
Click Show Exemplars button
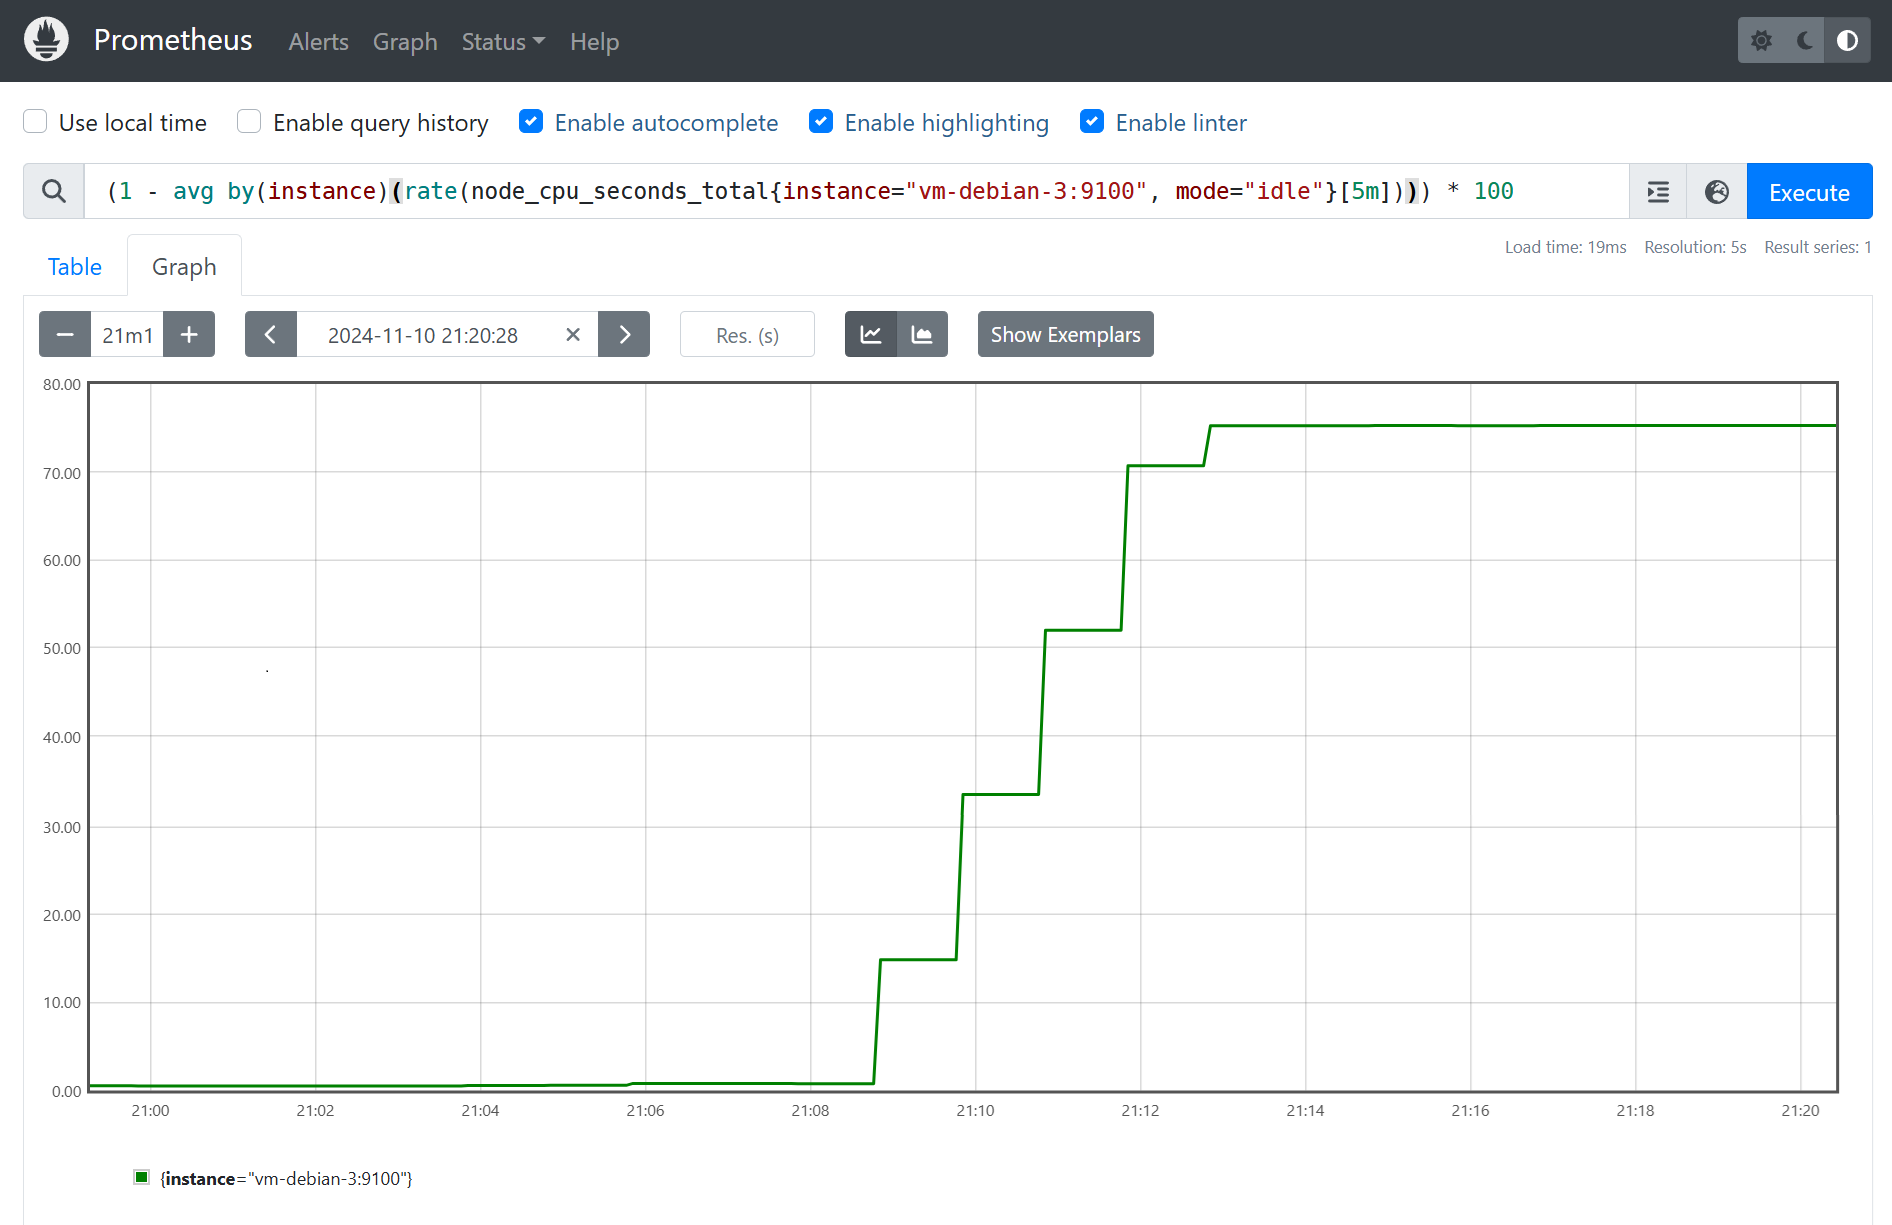pyautogui.click(x=1065, y=334)
